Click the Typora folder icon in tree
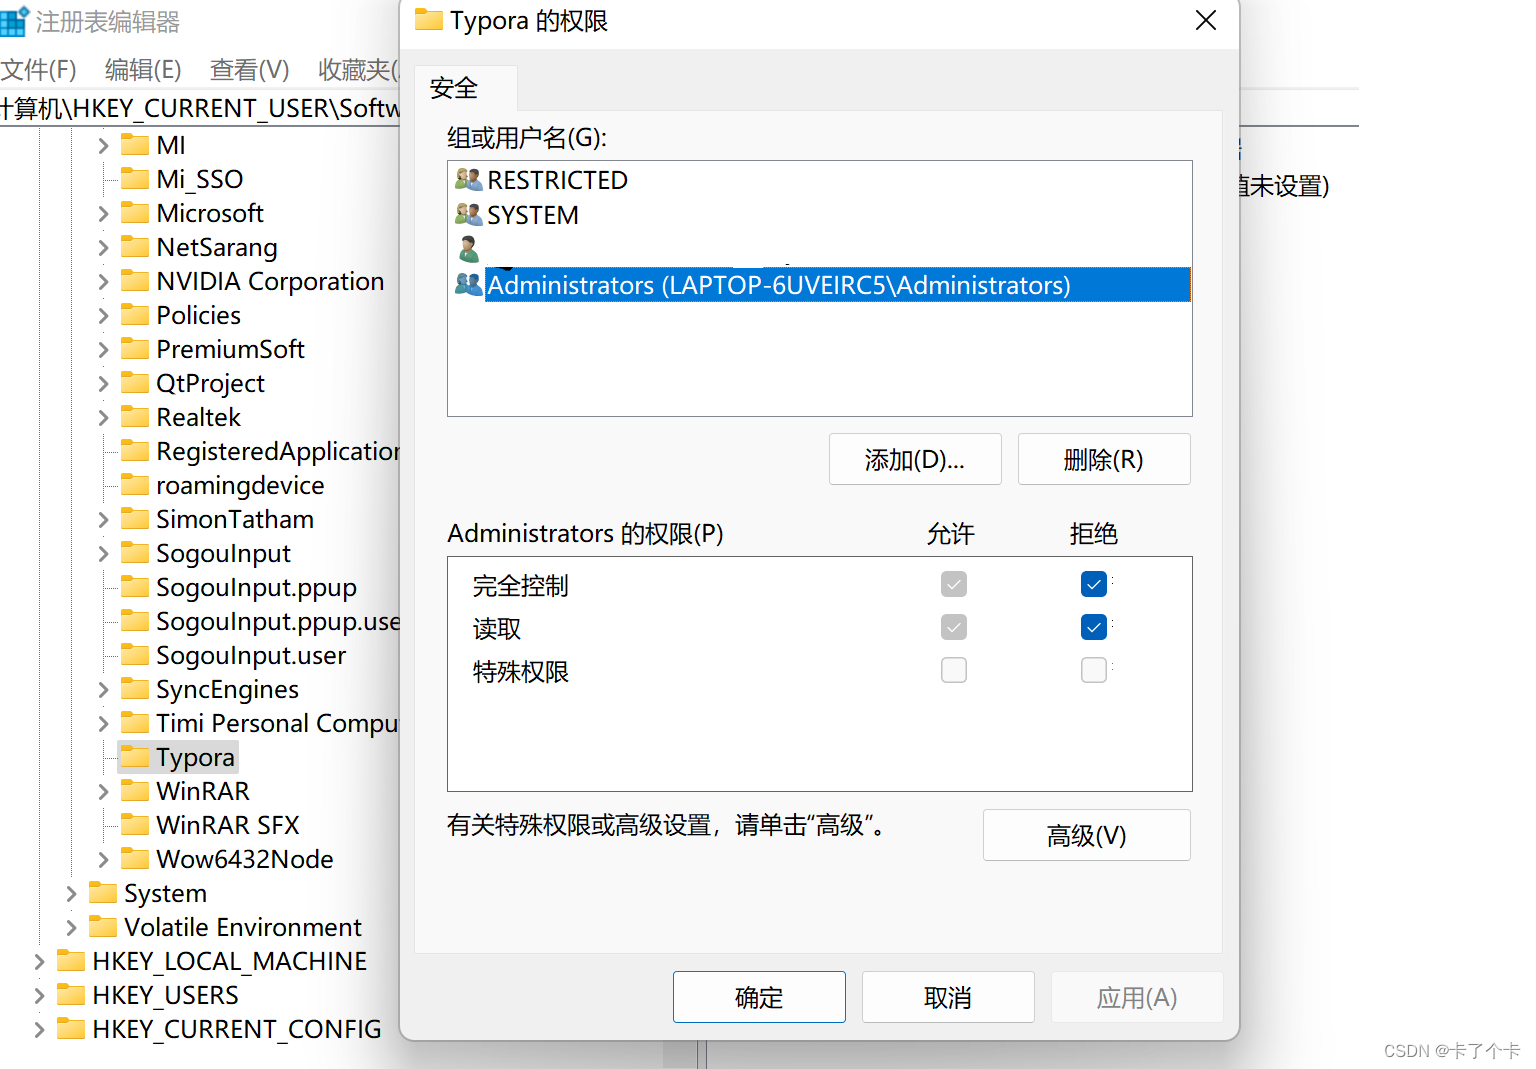 pyautogui.click(x=135, y=757)
